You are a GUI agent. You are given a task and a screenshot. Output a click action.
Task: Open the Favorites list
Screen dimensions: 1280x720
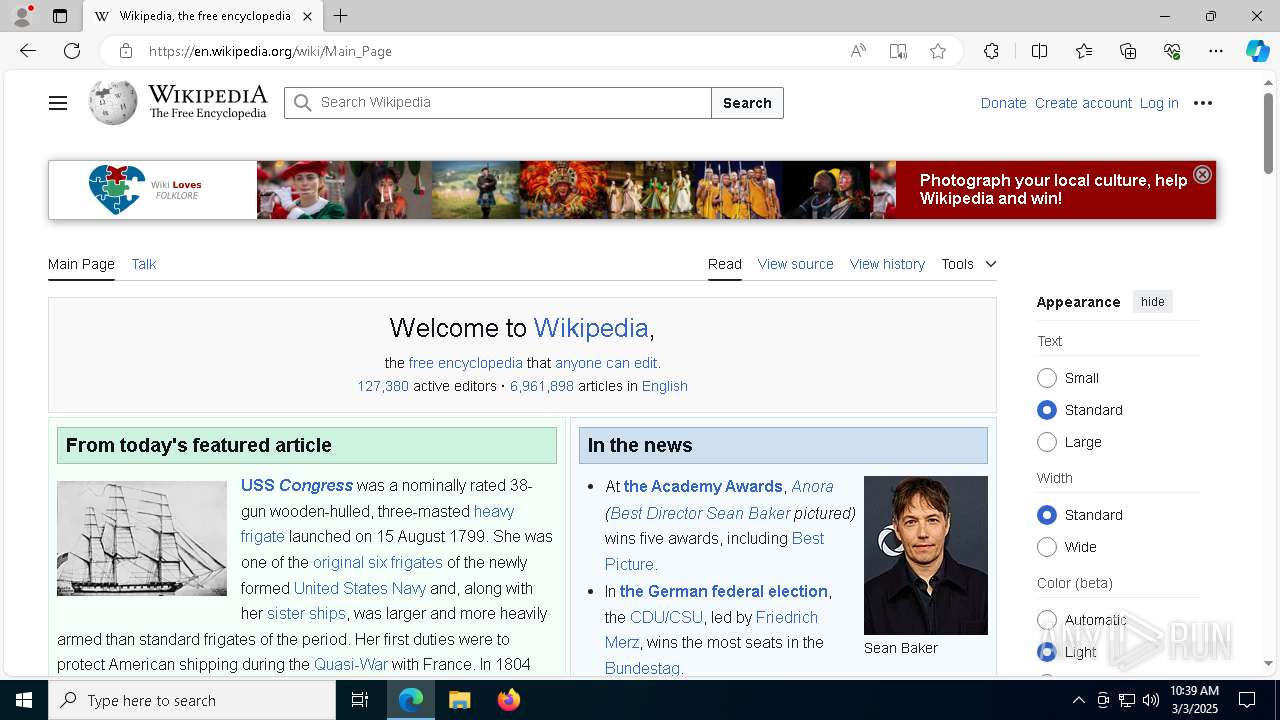click(x=1084, y=51)
